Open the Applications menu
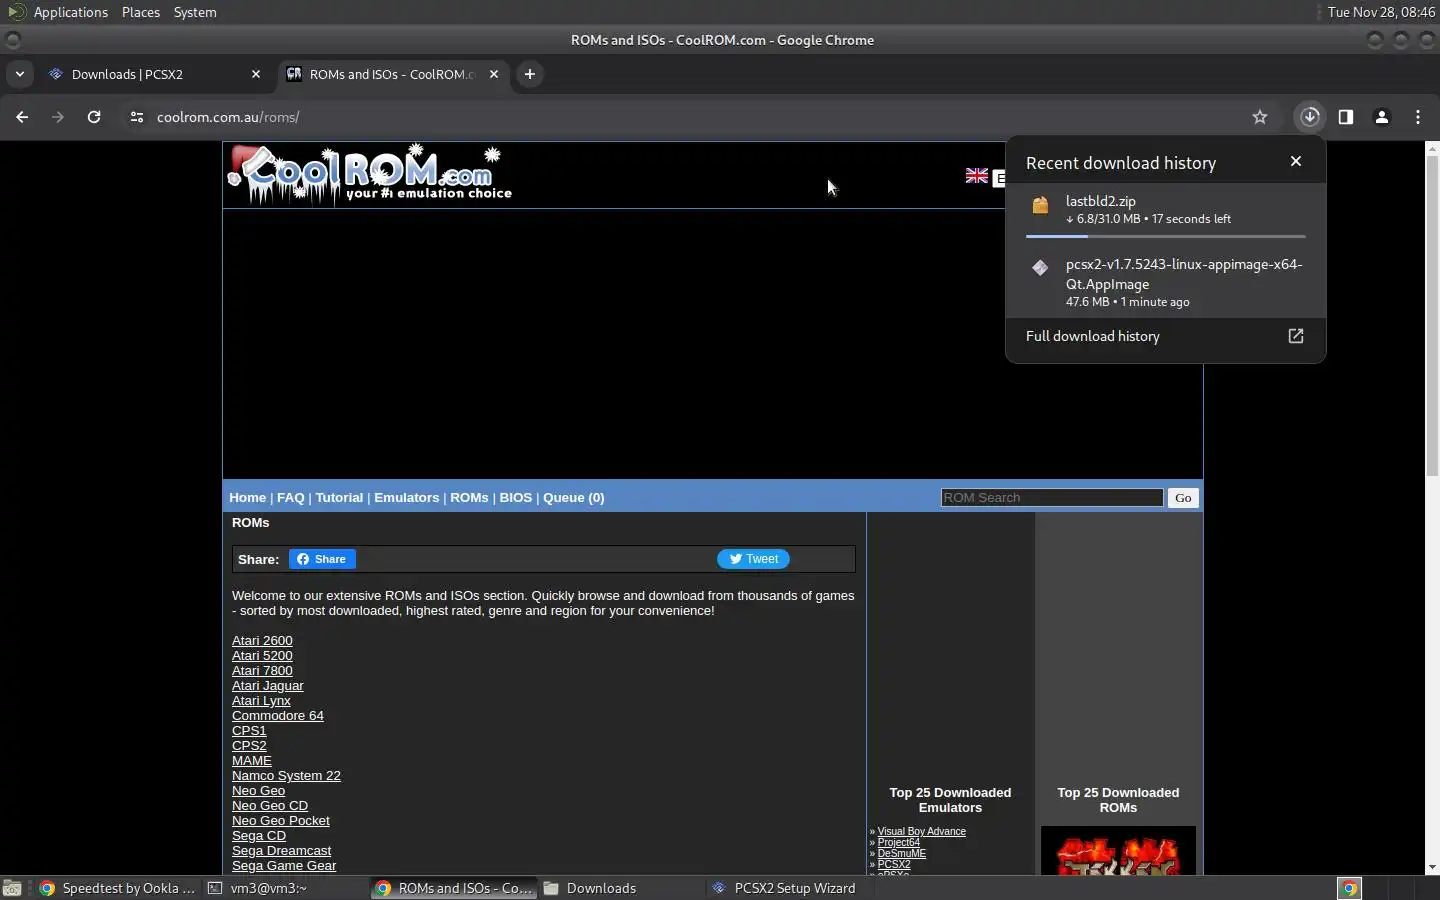1440x900 pixels. coord(70,12)
